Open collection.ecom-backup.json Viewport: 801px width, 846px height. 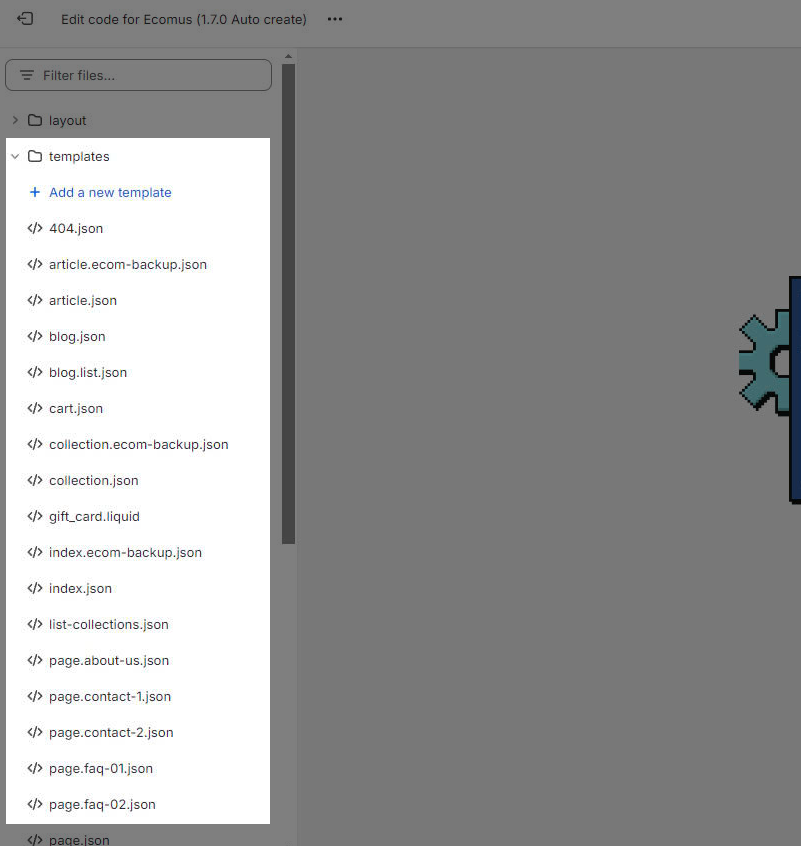pos(138,445)
